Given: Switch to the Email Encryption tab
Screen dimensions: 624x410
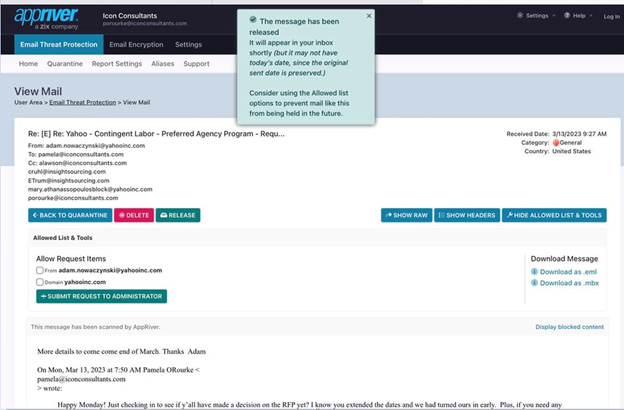Looking at the screenshot, I should [136, 44].
